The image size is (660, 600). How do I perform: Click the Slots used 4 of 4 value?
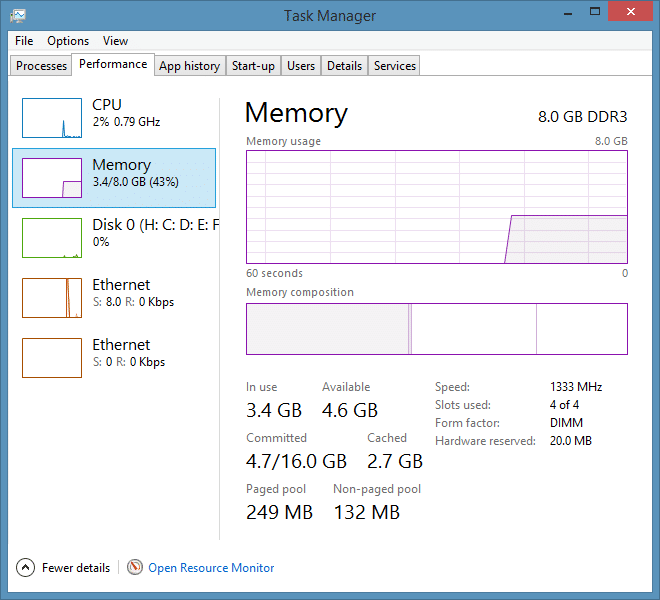tap(564, 405)
